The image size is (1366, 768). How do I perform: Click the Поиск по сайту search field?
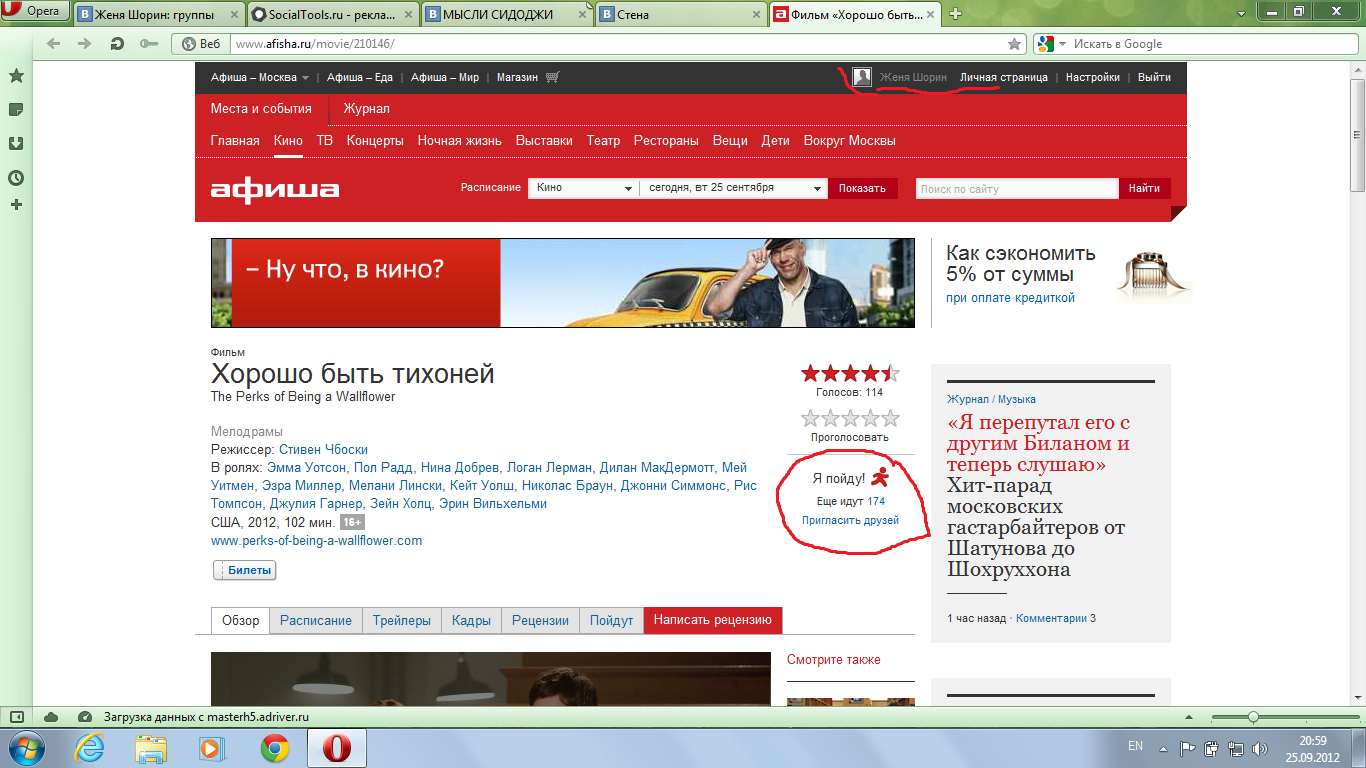click(x=1016, y=188)
